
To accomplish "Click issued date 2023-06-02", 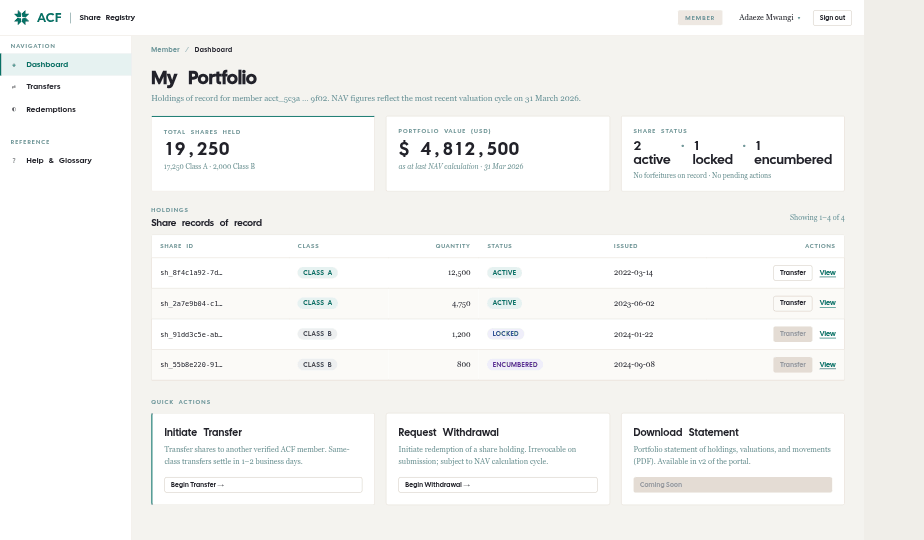I will coord(633,304).
